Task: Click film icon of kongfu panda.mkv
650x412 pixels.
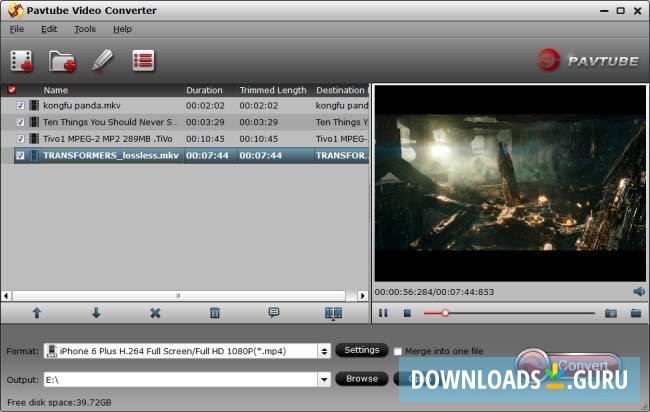Action: click(34, 105)
